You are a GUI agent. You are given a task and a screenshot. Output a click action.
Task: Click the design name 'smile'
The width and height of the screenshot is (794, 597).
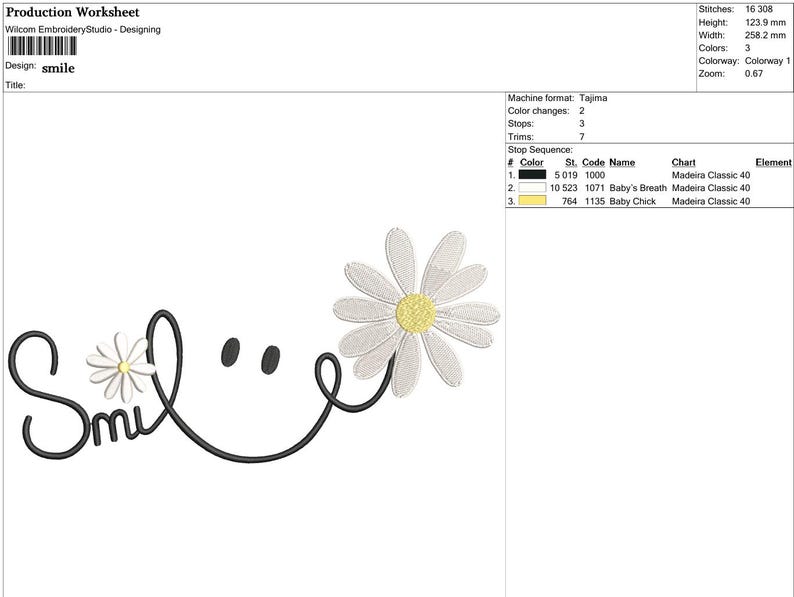tap(58, 68)
